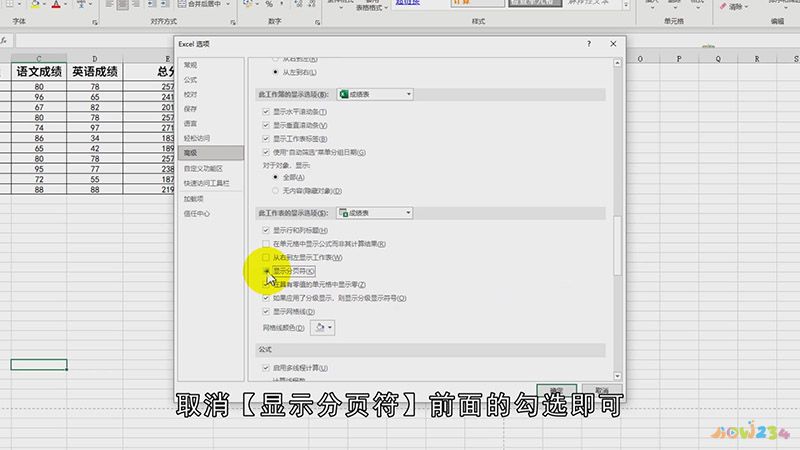The width and height of the screenshot is (800, 450).
Task: Click the 语文成绩 header cell
Action: 39,71
